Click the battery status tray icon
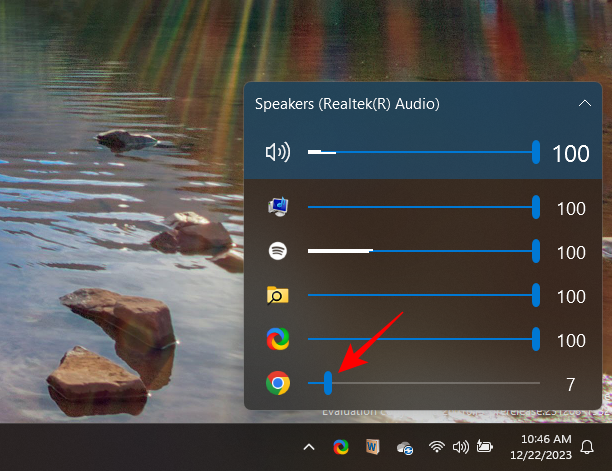Screen dimensions: 612x471 point(486,447)
